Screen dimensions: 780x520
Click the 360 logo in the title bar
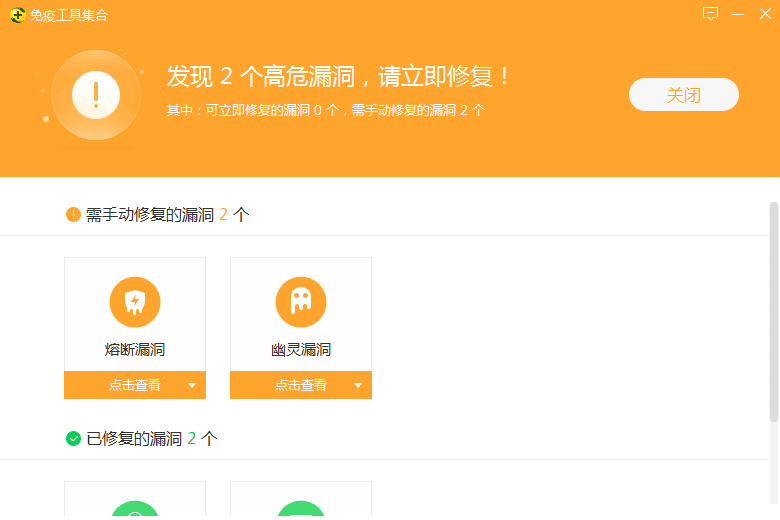click(x=17, y=15)
